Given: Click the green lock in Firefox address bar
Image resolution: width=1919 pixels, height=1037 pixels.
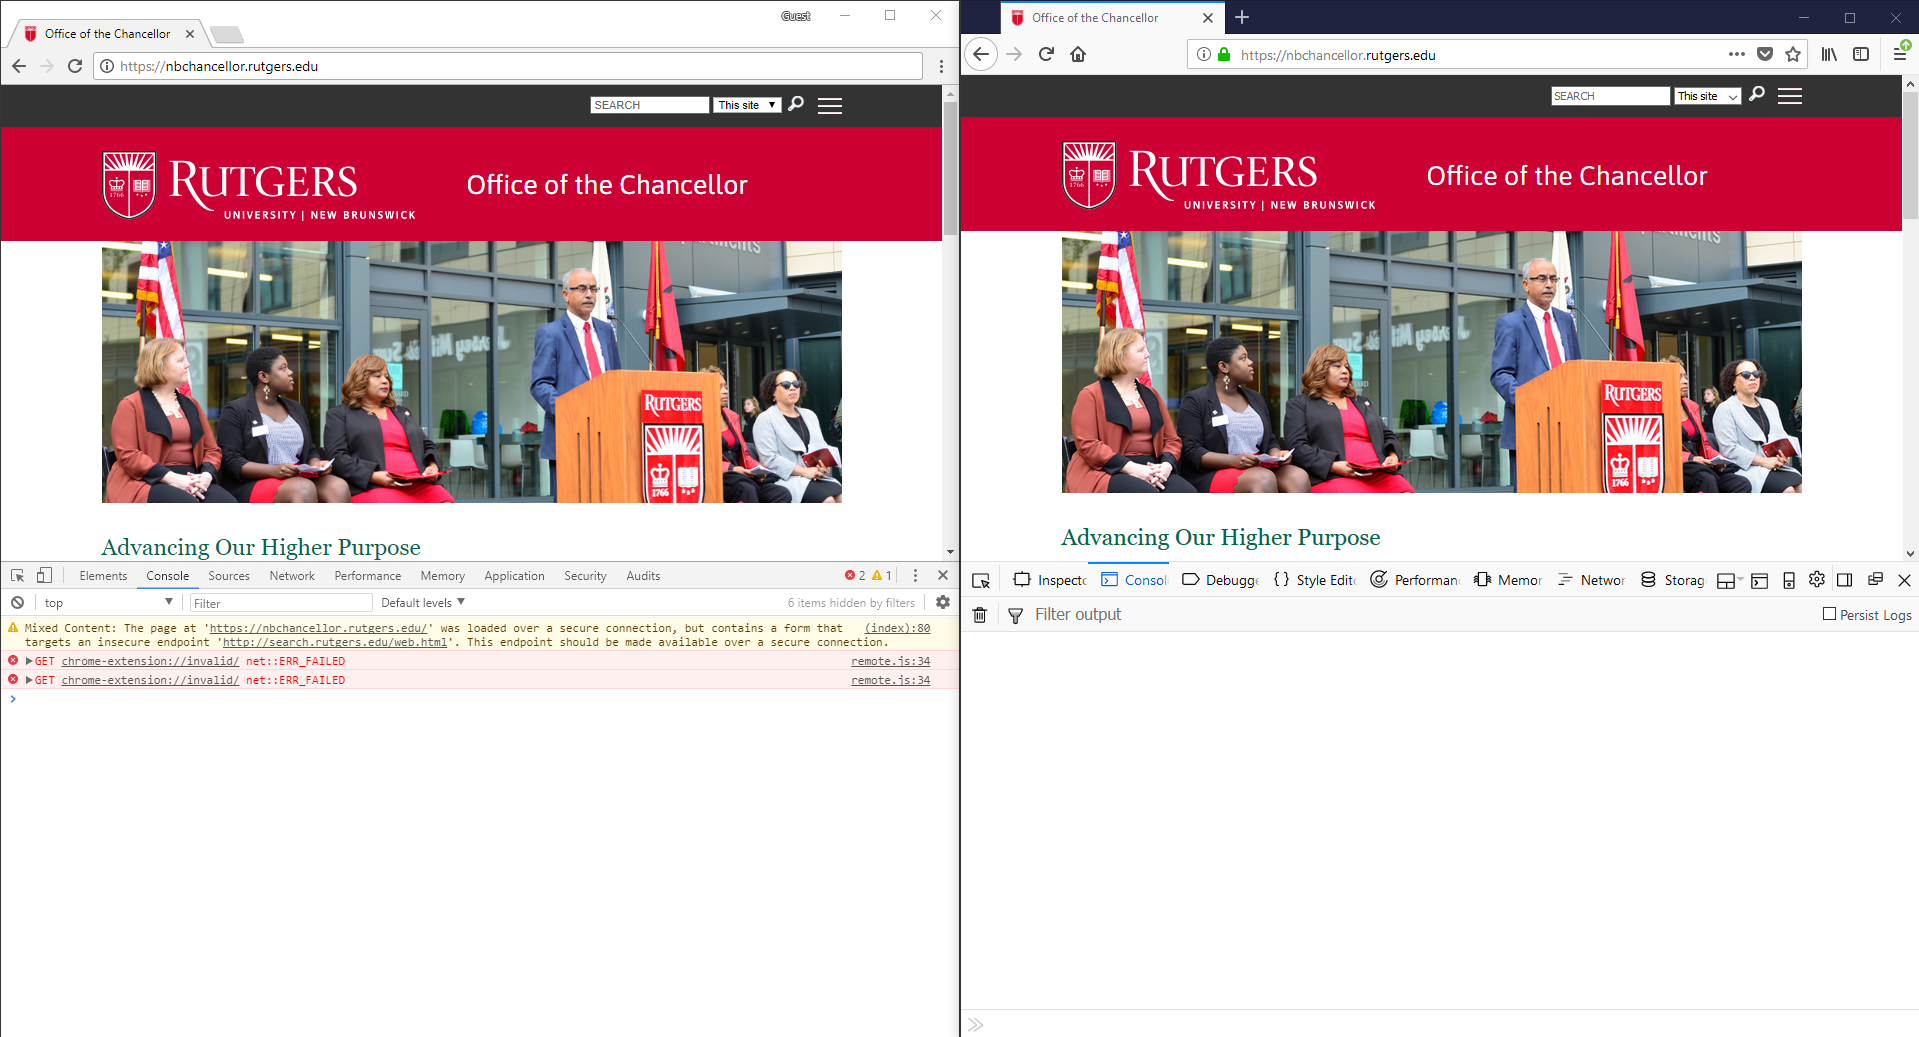Looking at the screenshot, I should click(1224, 54).
